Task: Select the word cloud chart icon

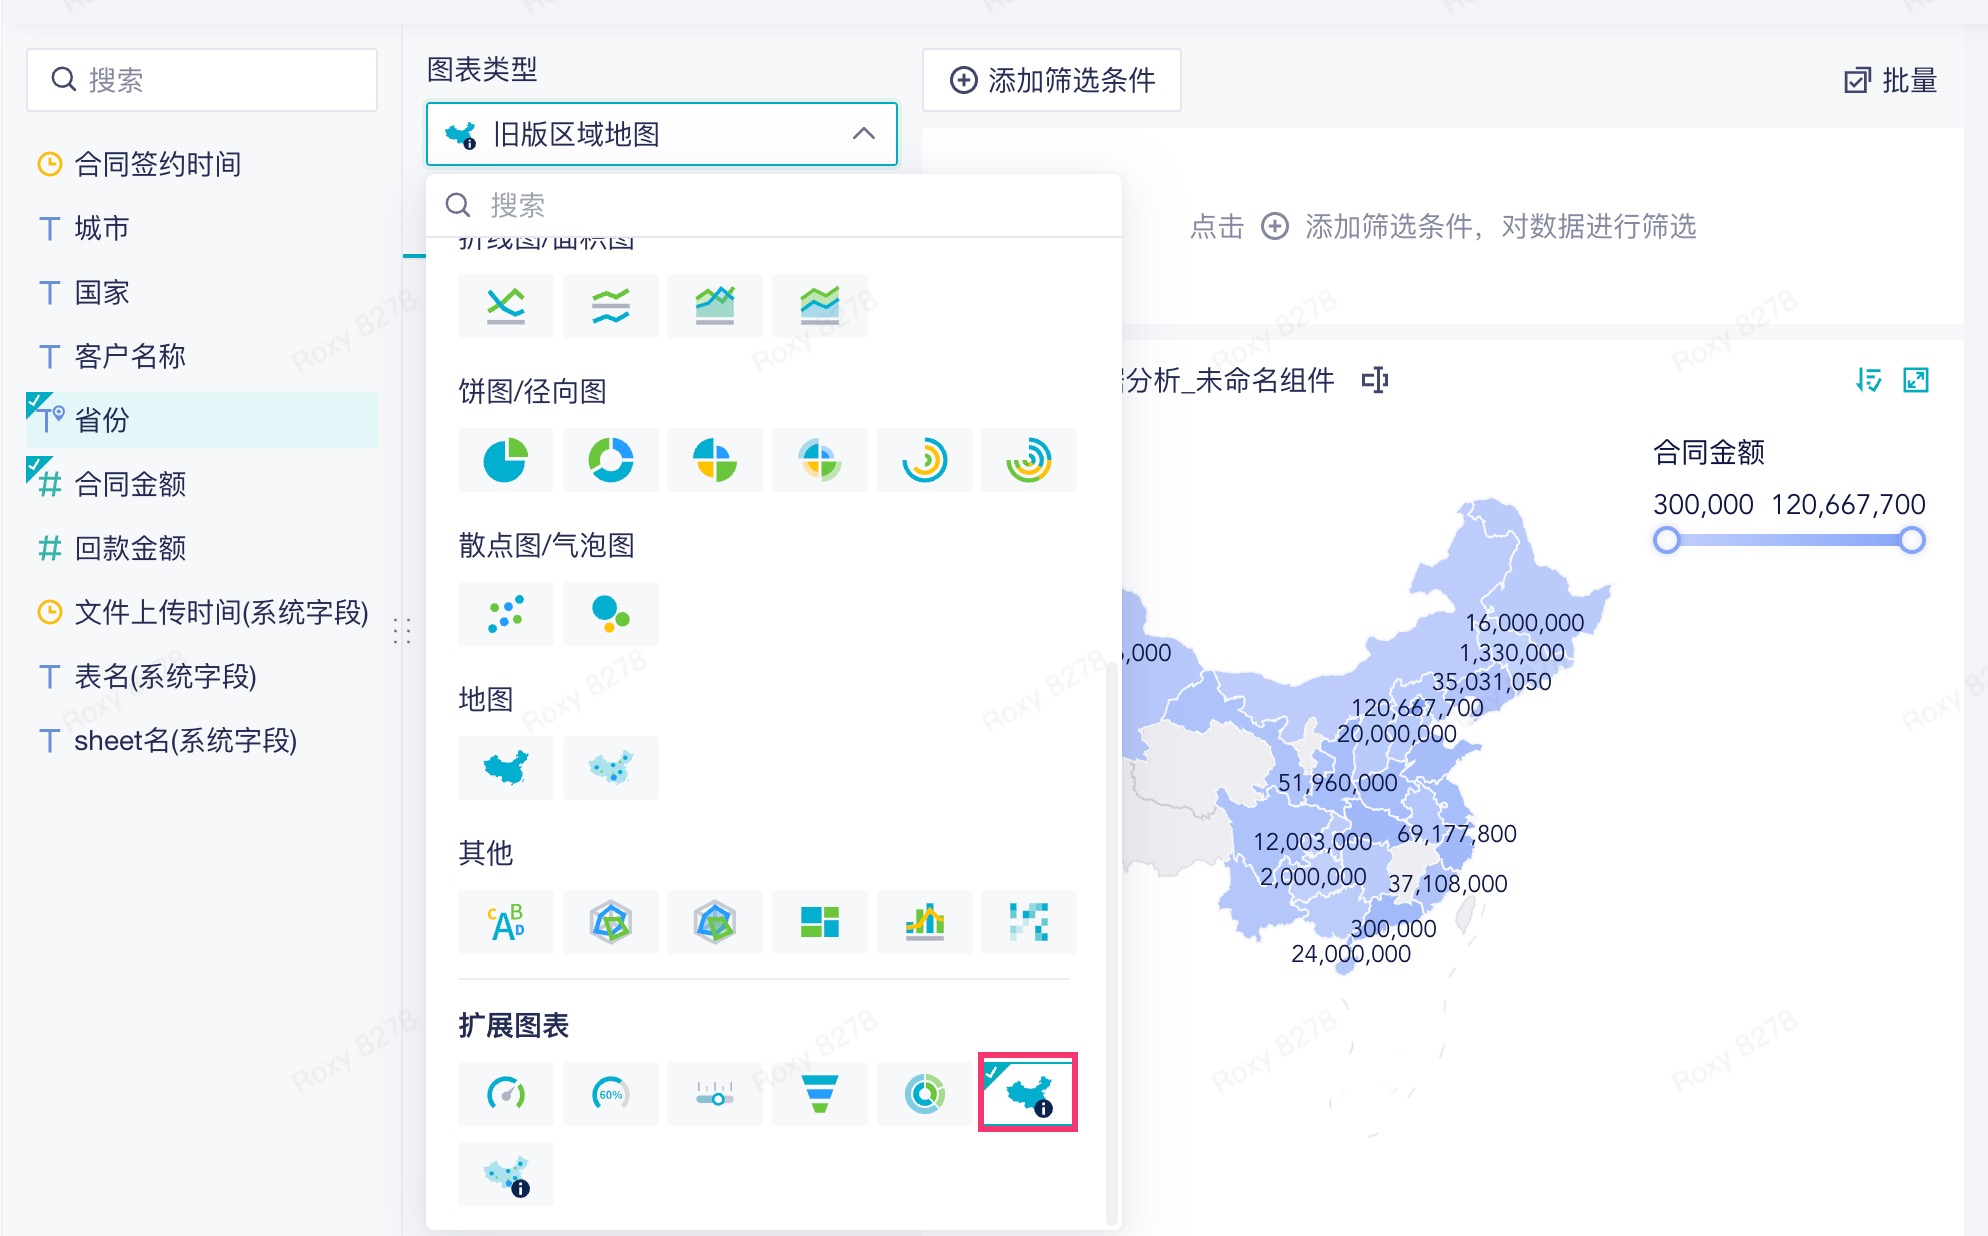Action: click(x=506, y=922)
